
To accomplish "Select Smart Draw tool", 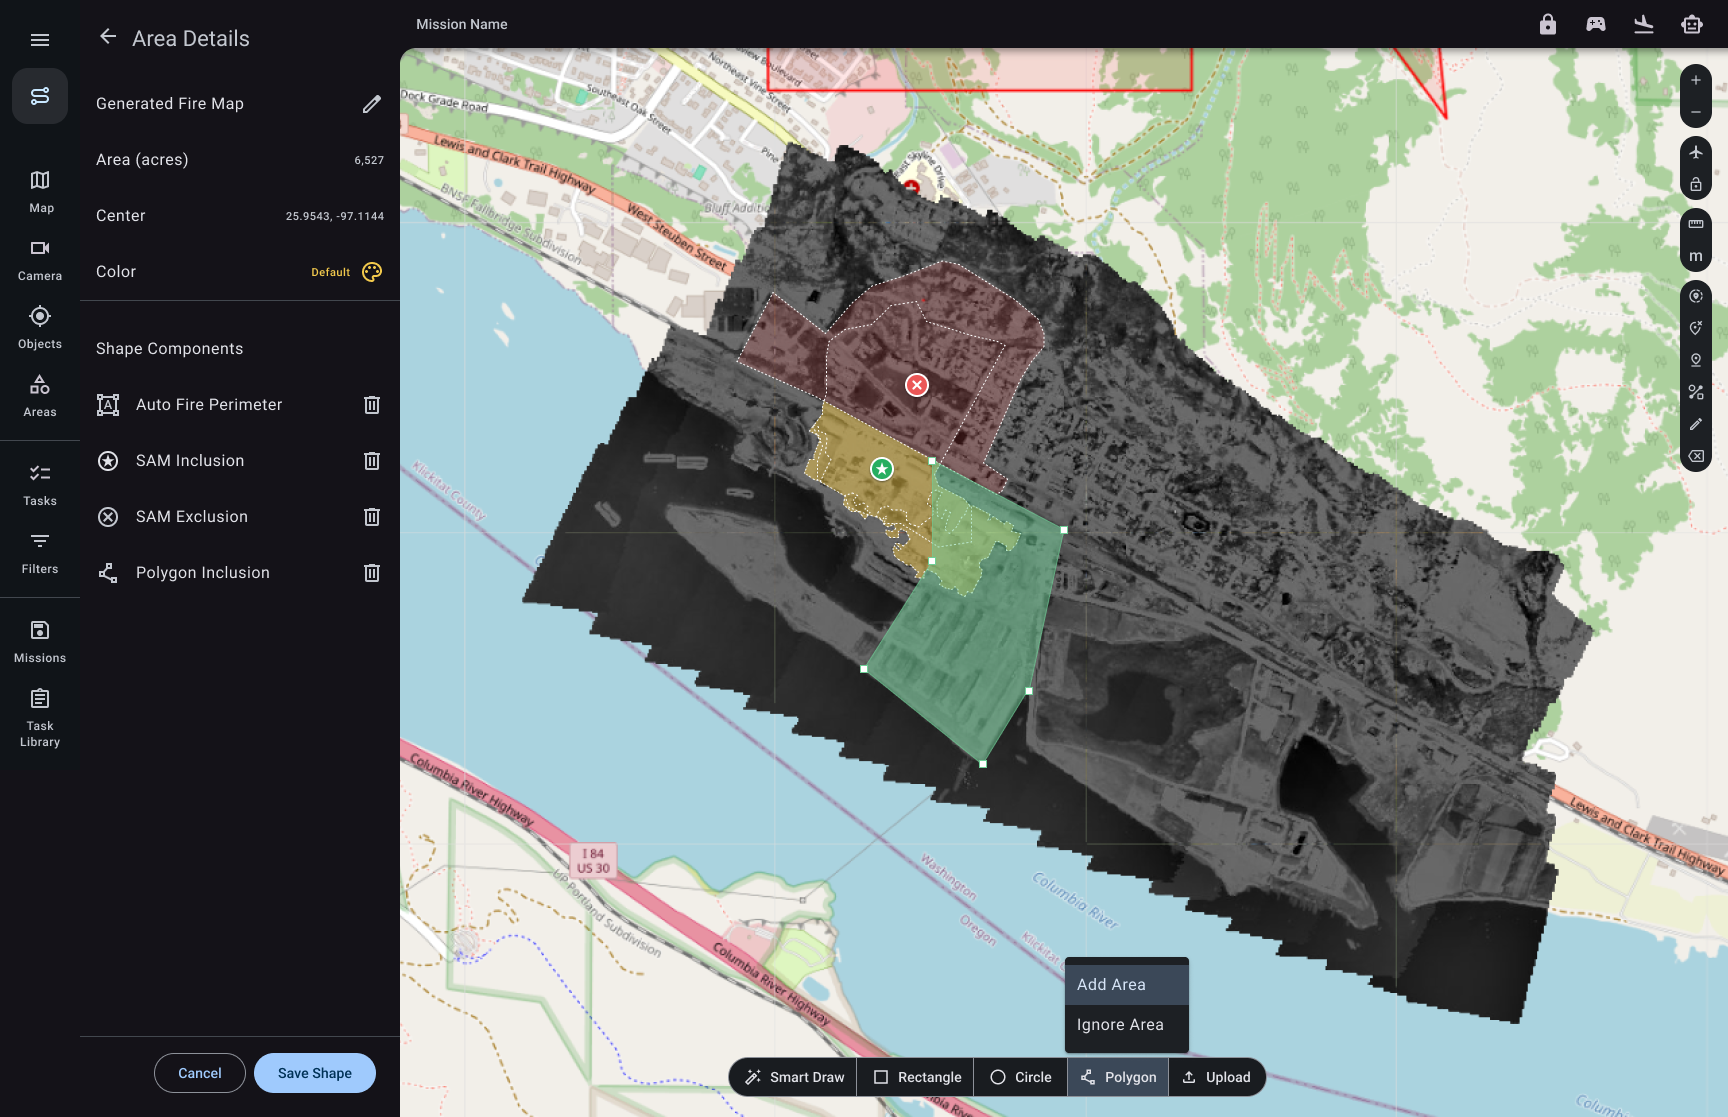I will [794, 1077].
